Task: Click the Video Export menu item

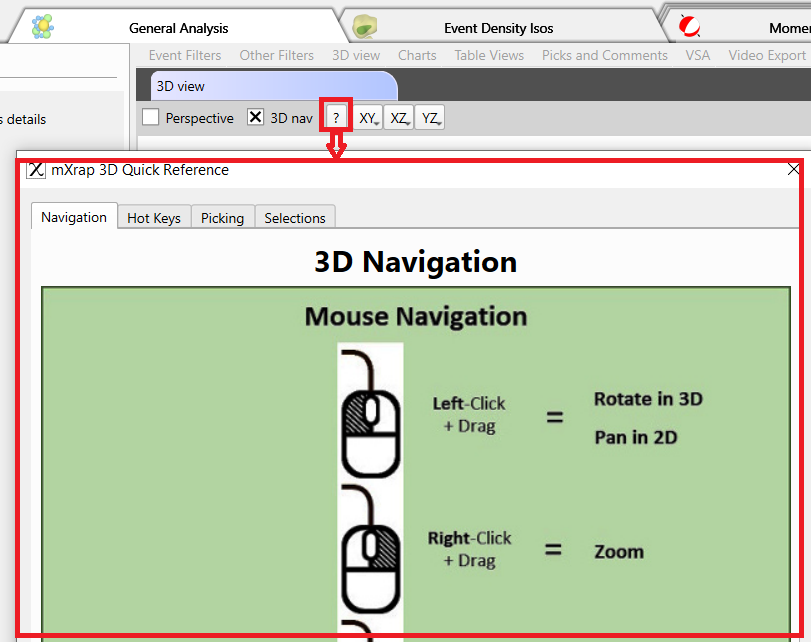Action: pos(766,55)
